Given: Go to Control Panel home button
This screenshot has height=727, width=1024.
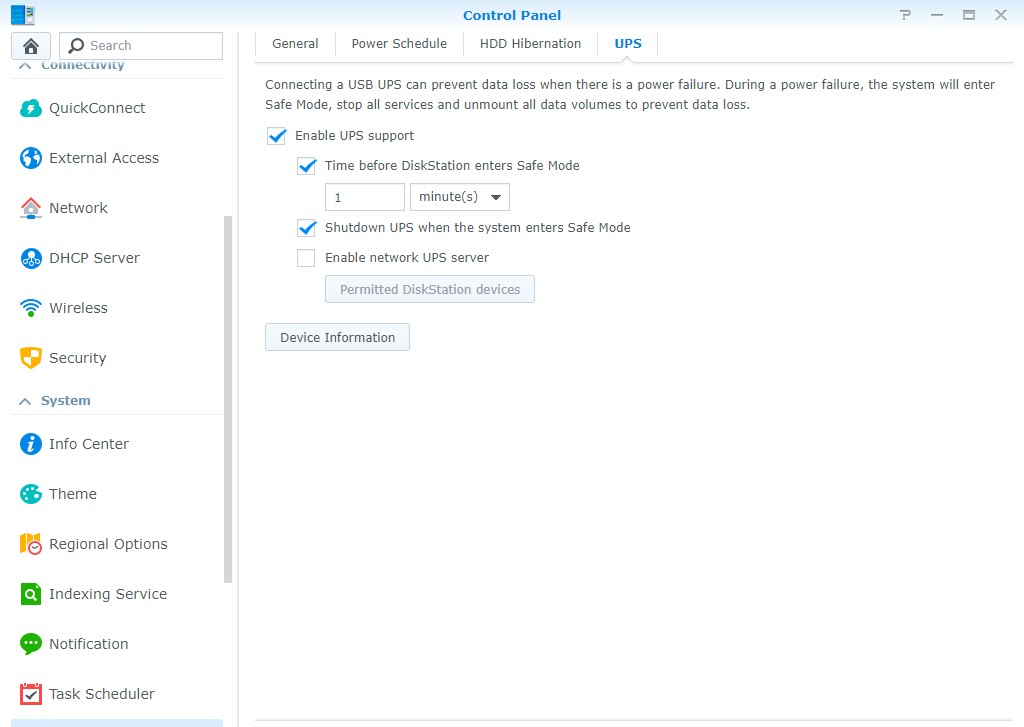Looking at the screenshot, I should 31,46.
